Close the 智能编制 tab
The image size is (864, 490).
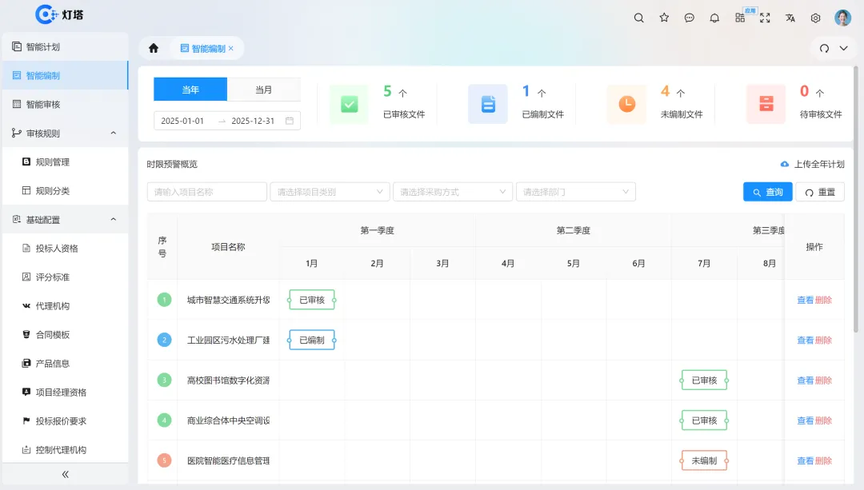(231, 48)
